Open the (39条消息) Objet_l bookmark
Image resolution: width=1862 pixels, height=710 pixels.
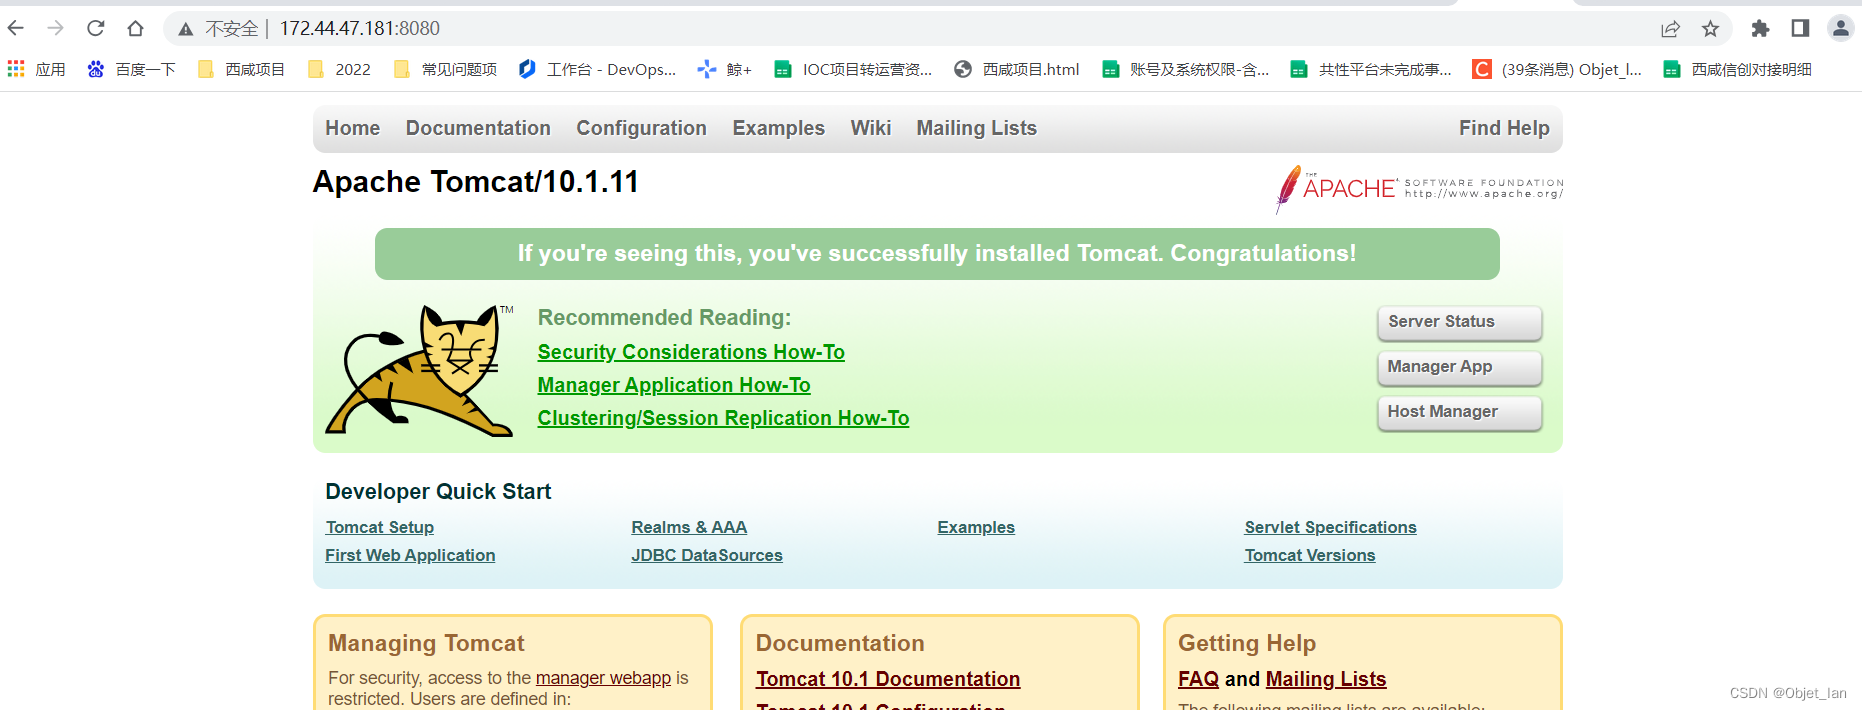[x=1557, y=69]
